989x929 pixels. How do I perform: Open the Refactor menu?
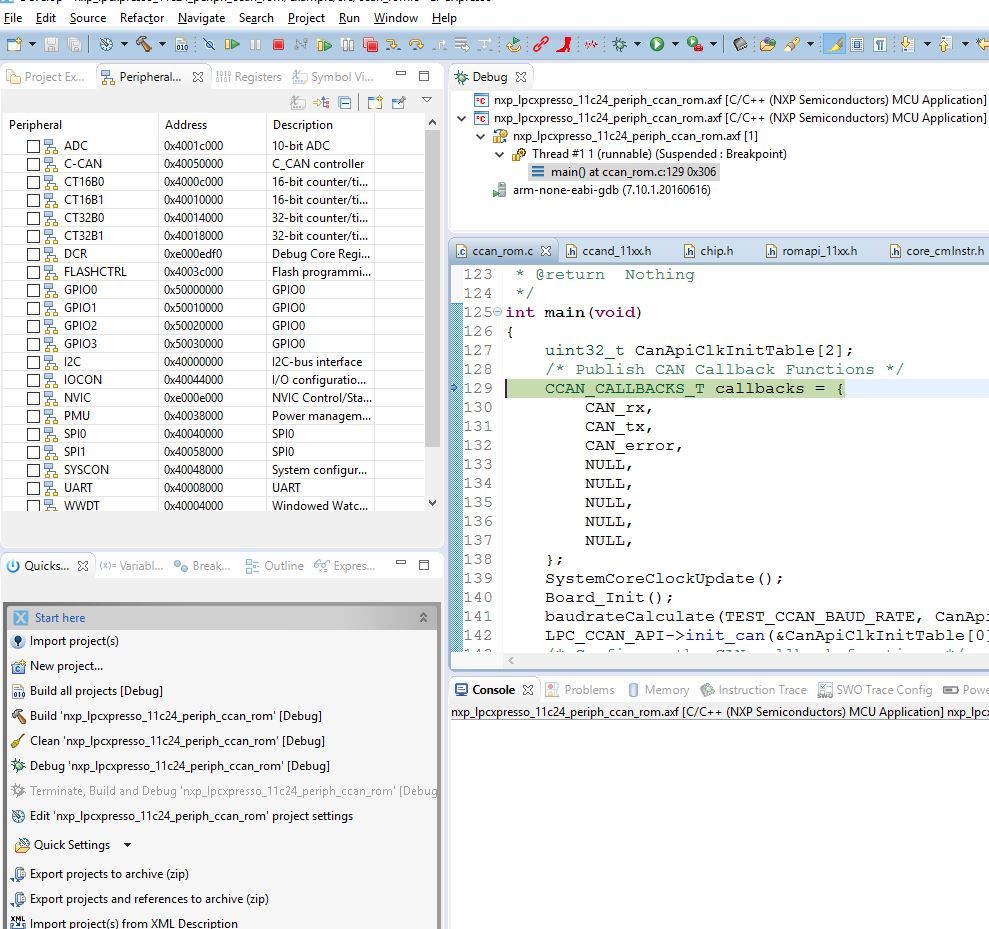coord(142,17)
